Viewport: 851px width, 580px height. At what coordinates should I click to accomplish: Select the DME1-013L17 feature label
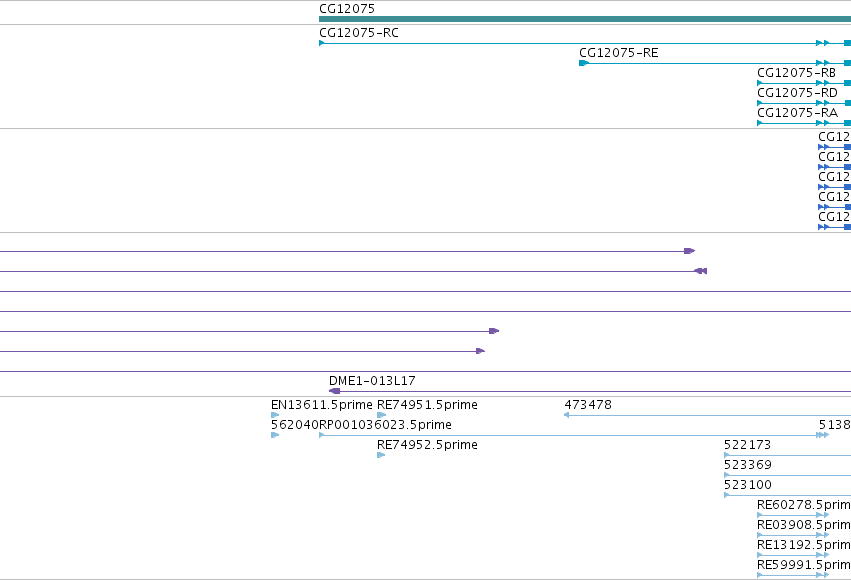372,381
